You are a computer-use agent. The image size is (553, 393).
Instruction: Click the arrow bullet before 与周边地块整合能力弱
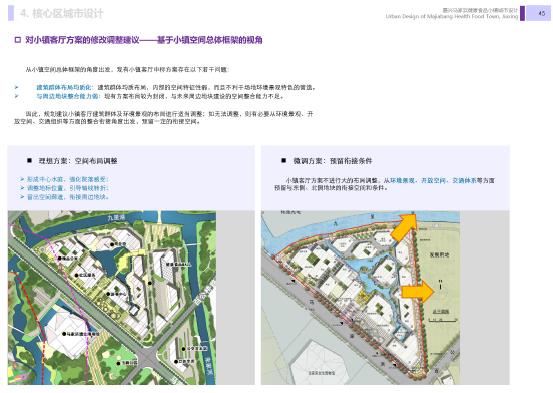tap(16, 96)
